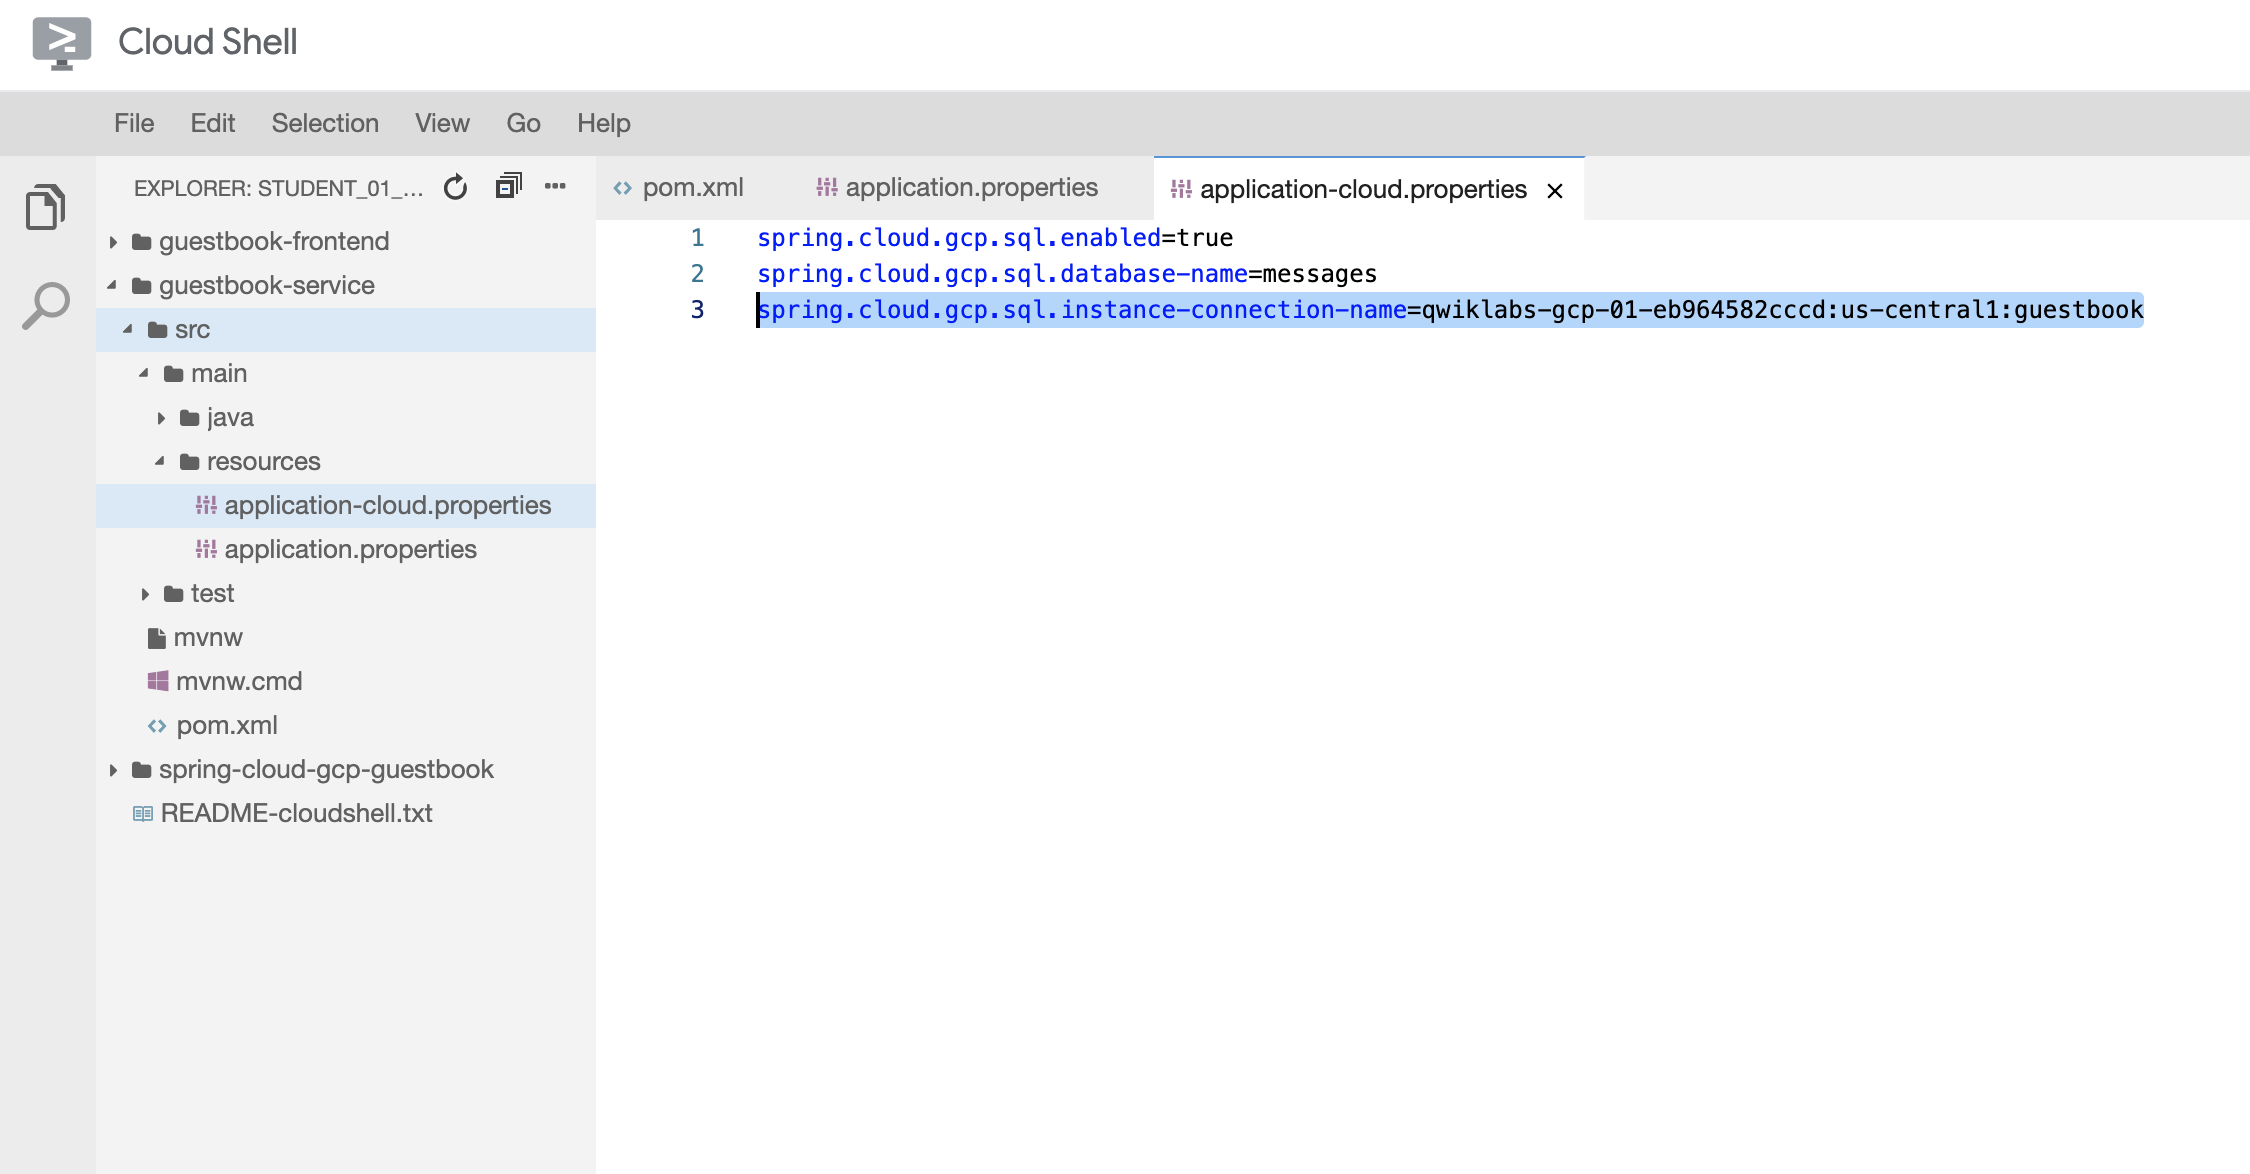Click the instance-connection-name key on line 3
This screenshot has height=1174, width=2250.
[1082, 310]
